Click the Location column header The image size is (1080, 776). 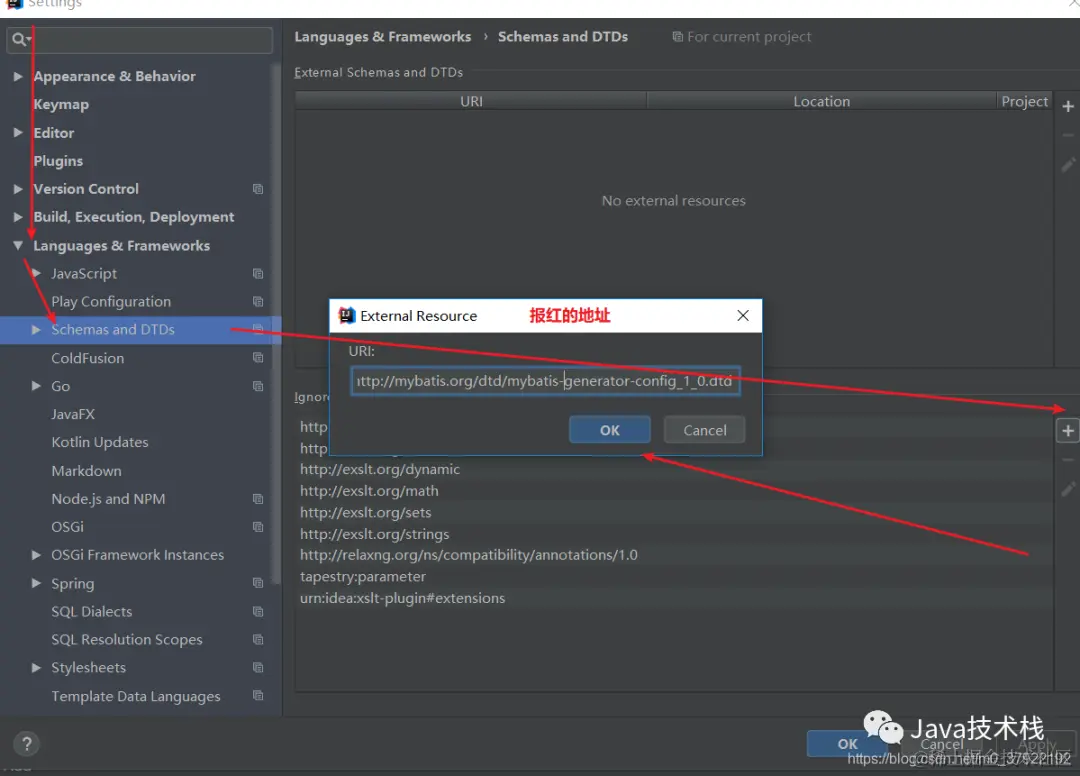[821, 101]
